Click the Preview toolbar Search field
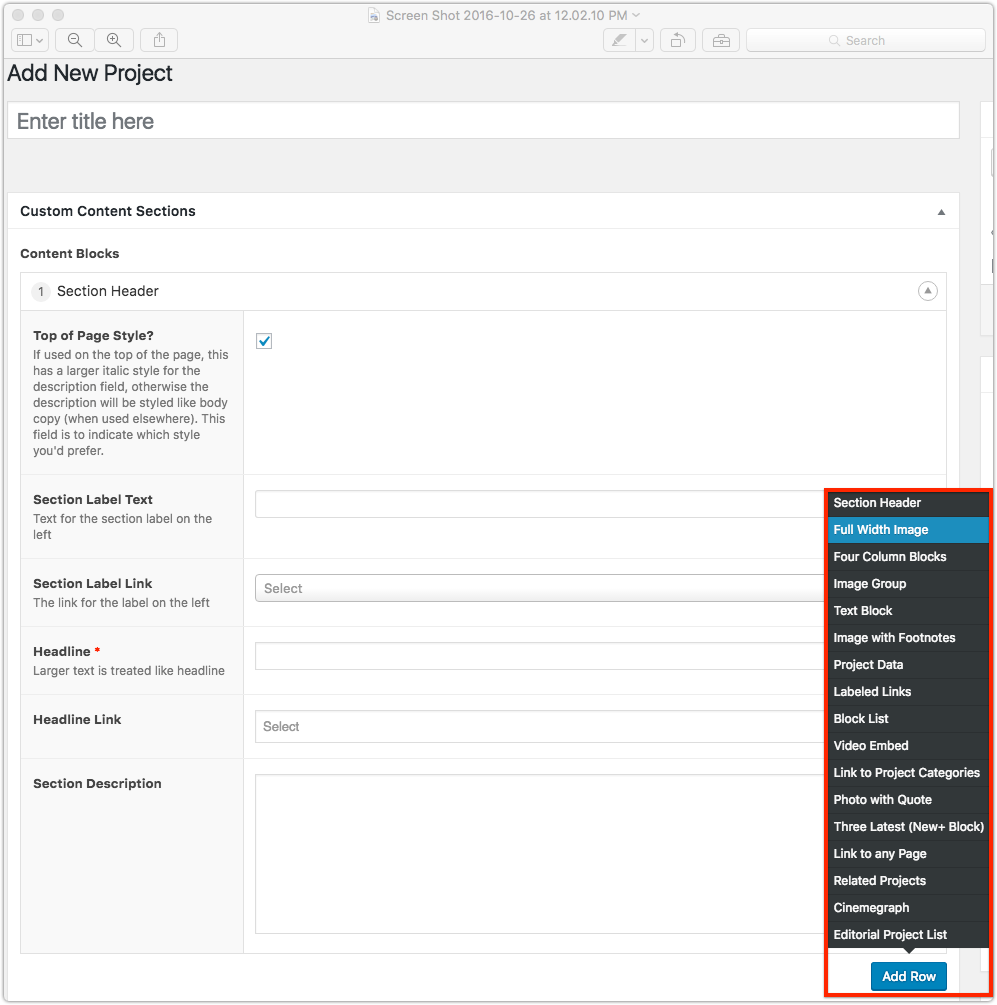The height and width of the screenshot is (1005, 997). point(865,40)
